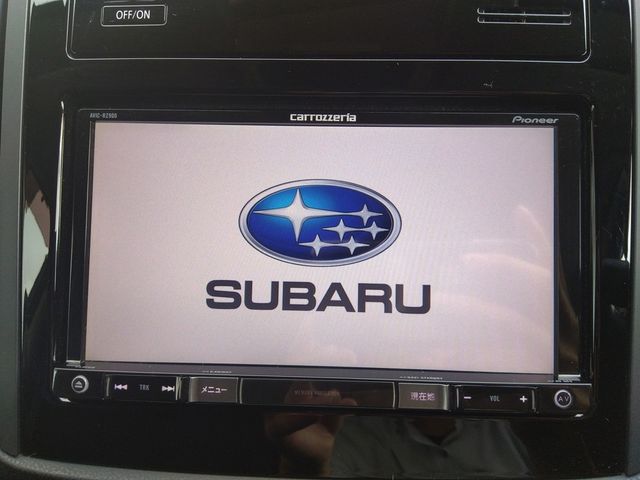The width and height of the screenshot is (640, 480).
Task: Open the AV source button
Action: (563, 398)
